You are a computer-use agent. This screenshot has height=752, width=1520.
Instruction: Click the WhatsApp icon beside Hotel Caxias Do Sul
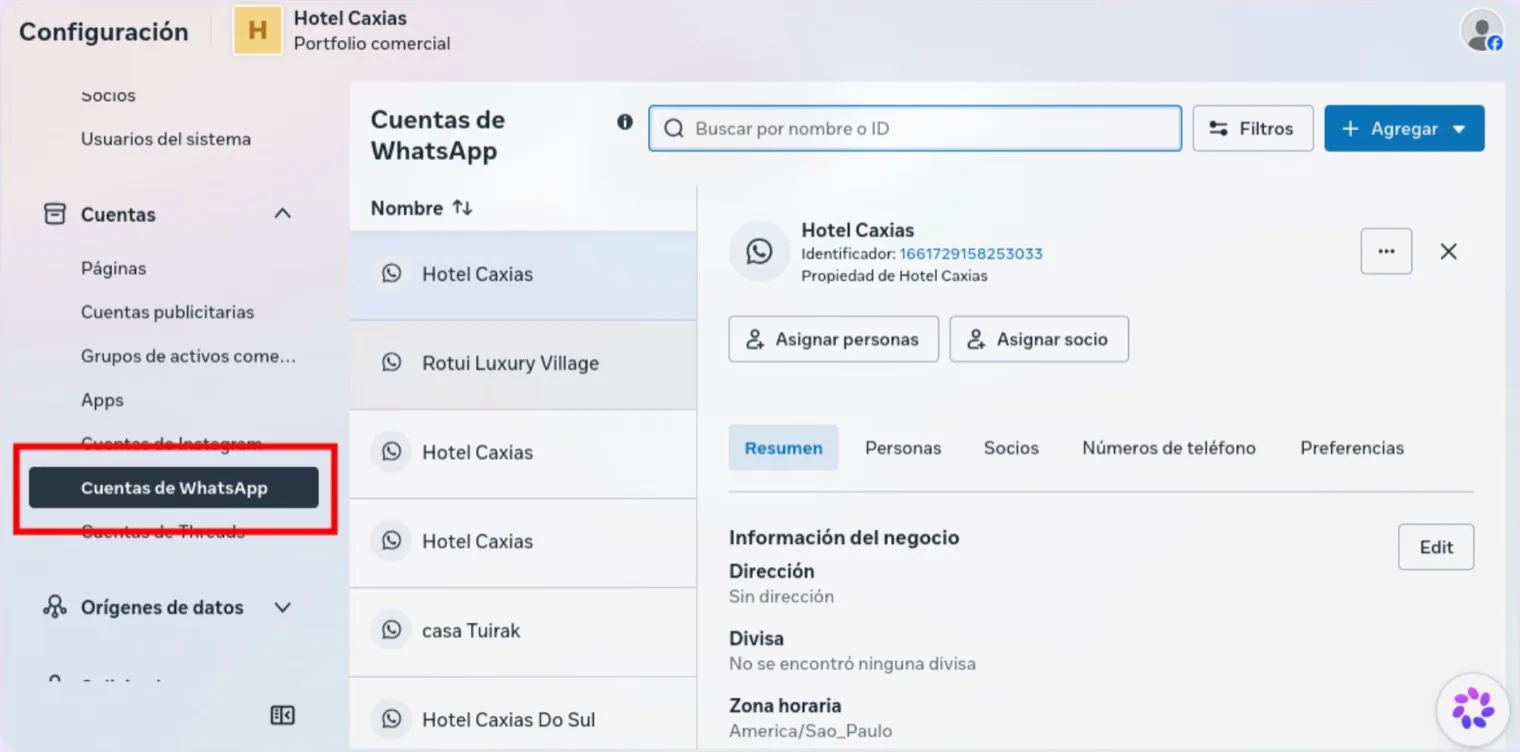(x=392, y=719)
